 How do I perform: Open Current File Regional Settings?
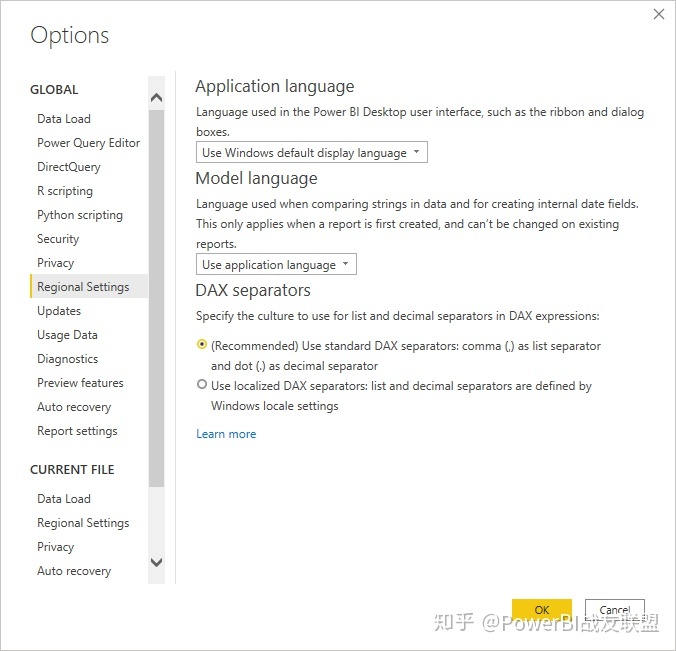[x=83, y=523]
